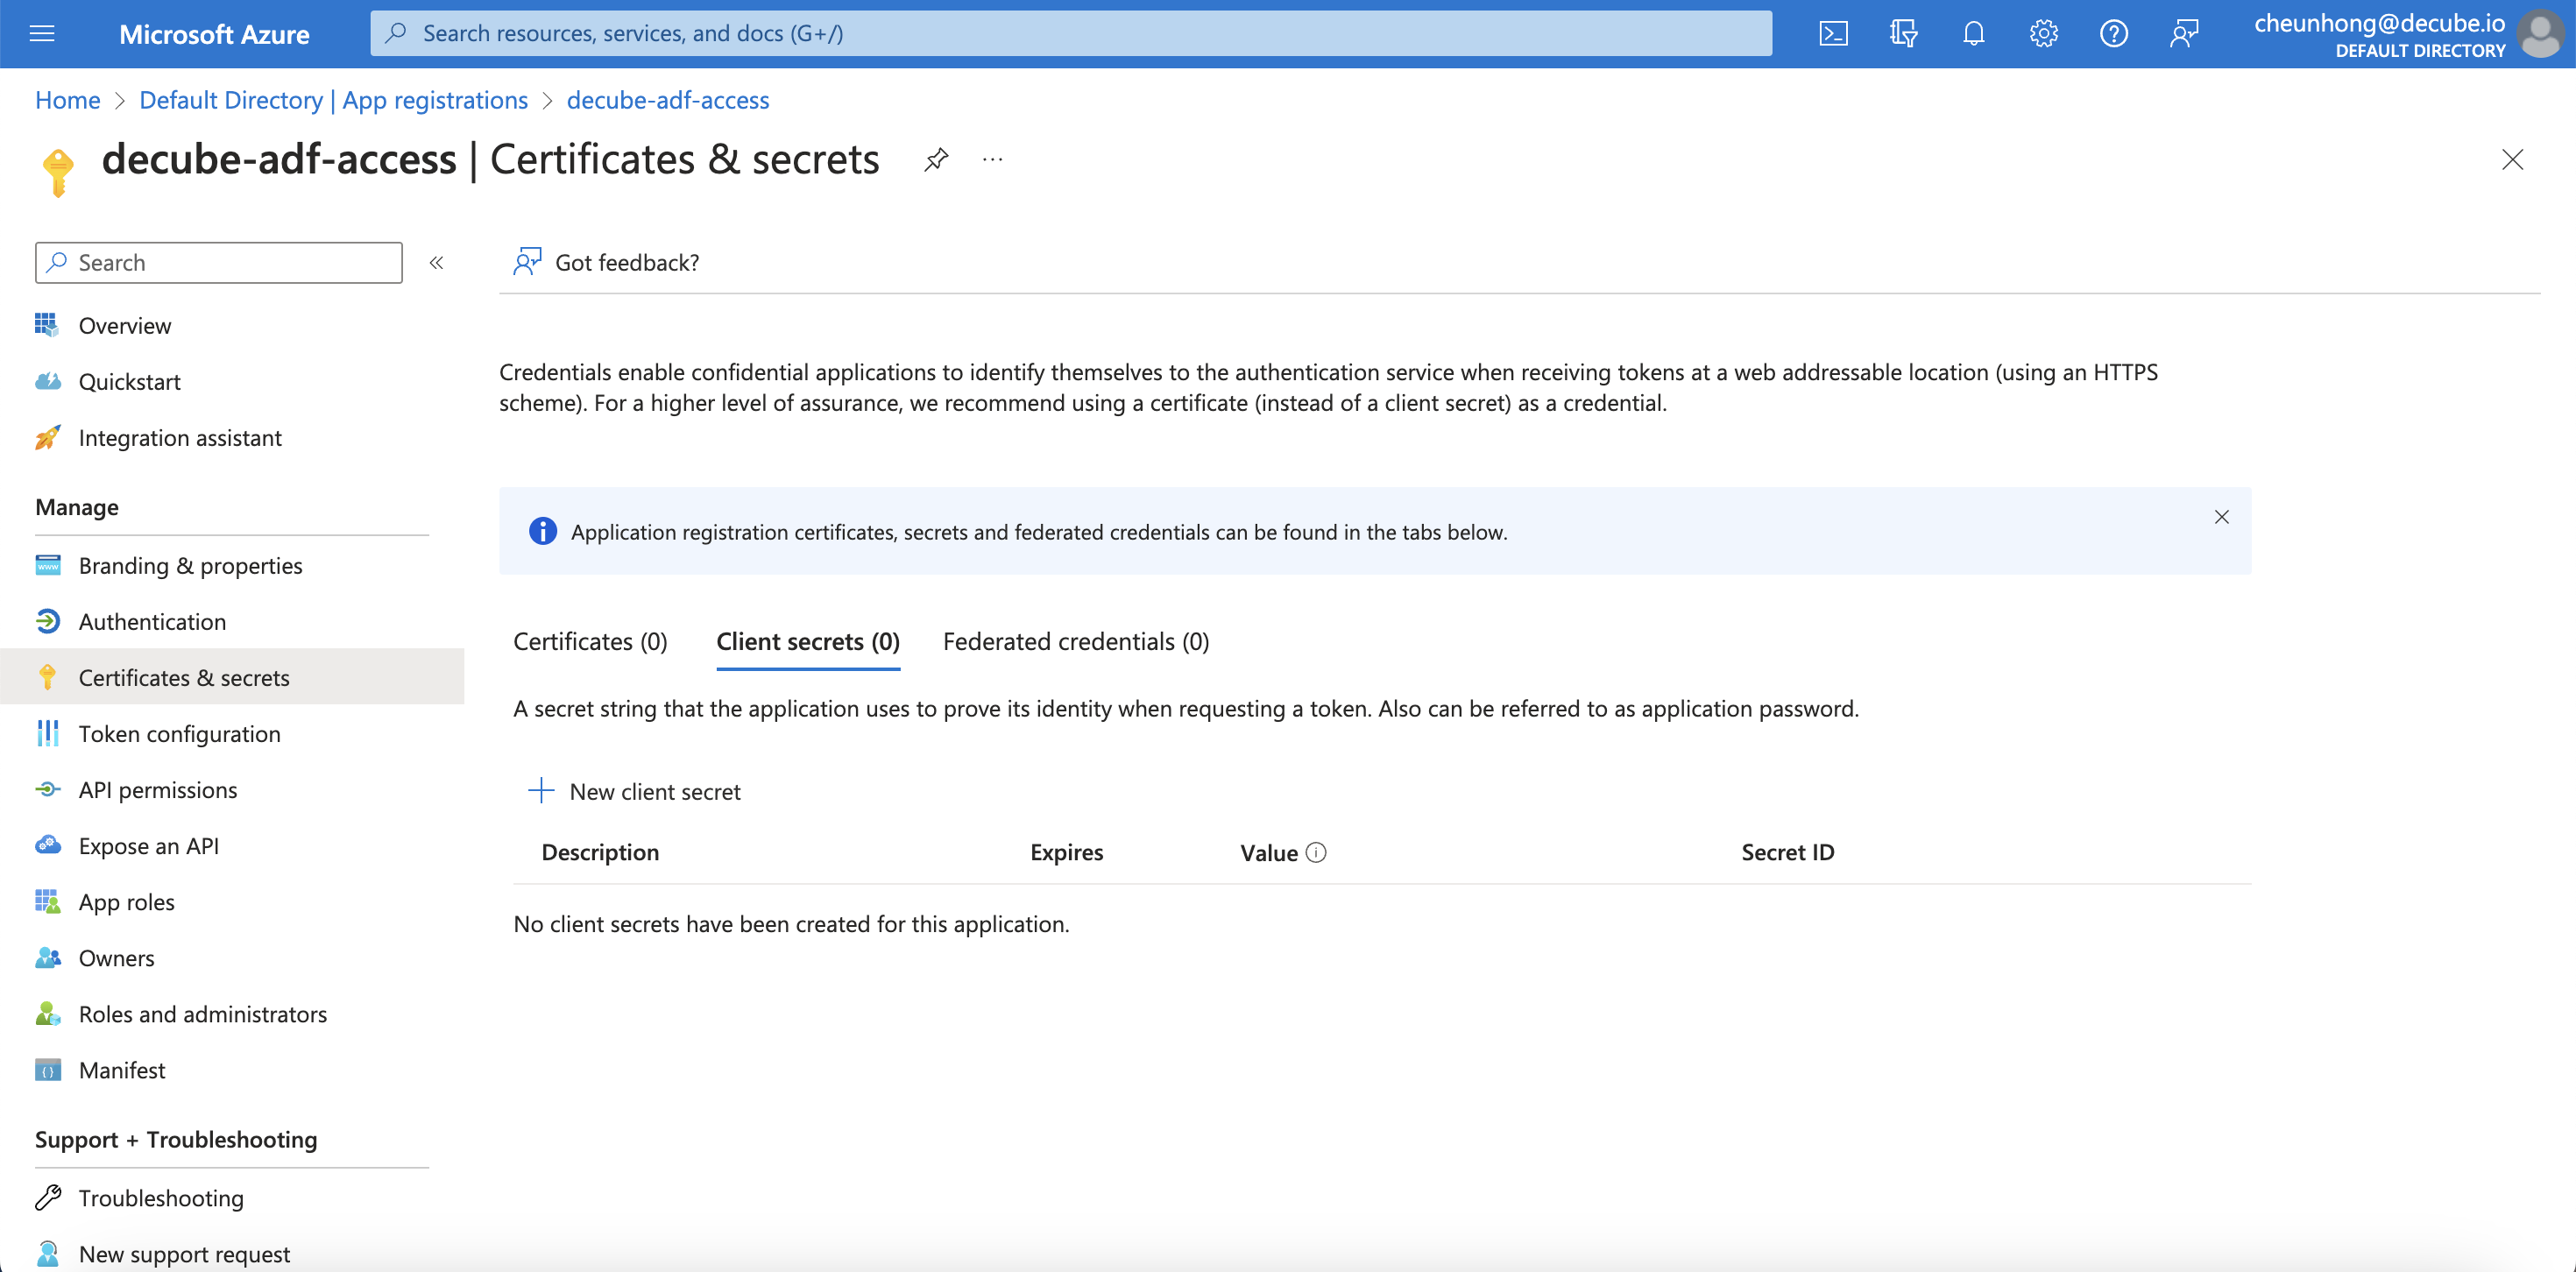The width and height of the screenshot is (2576, 1272).
Task: Open Cloud Shell from top bar
Action: 1833,34
